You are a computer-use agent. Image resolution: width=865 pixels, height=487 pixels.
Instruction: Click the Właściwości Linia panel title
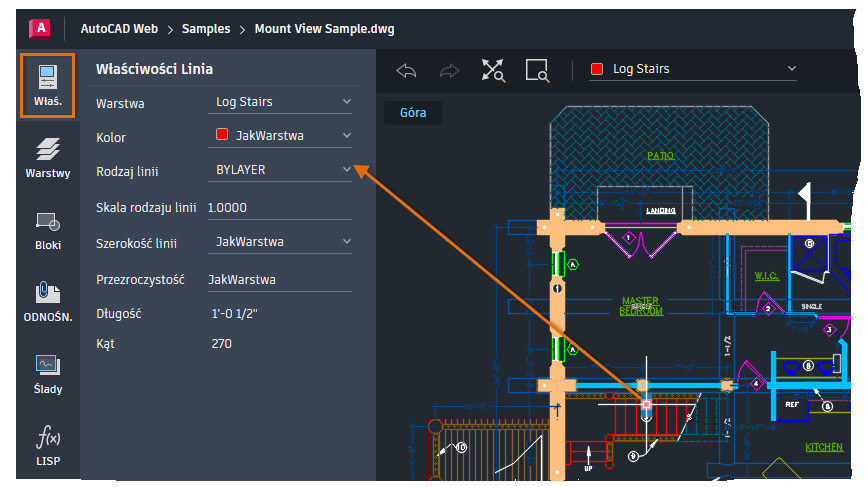154,69
